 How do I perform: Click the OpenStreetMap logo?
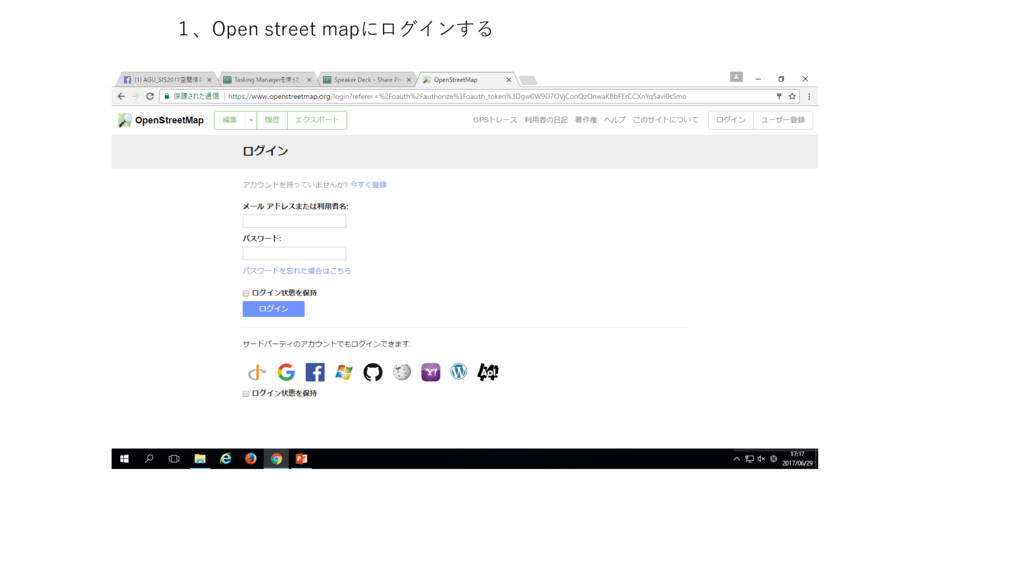click(161, 120)
